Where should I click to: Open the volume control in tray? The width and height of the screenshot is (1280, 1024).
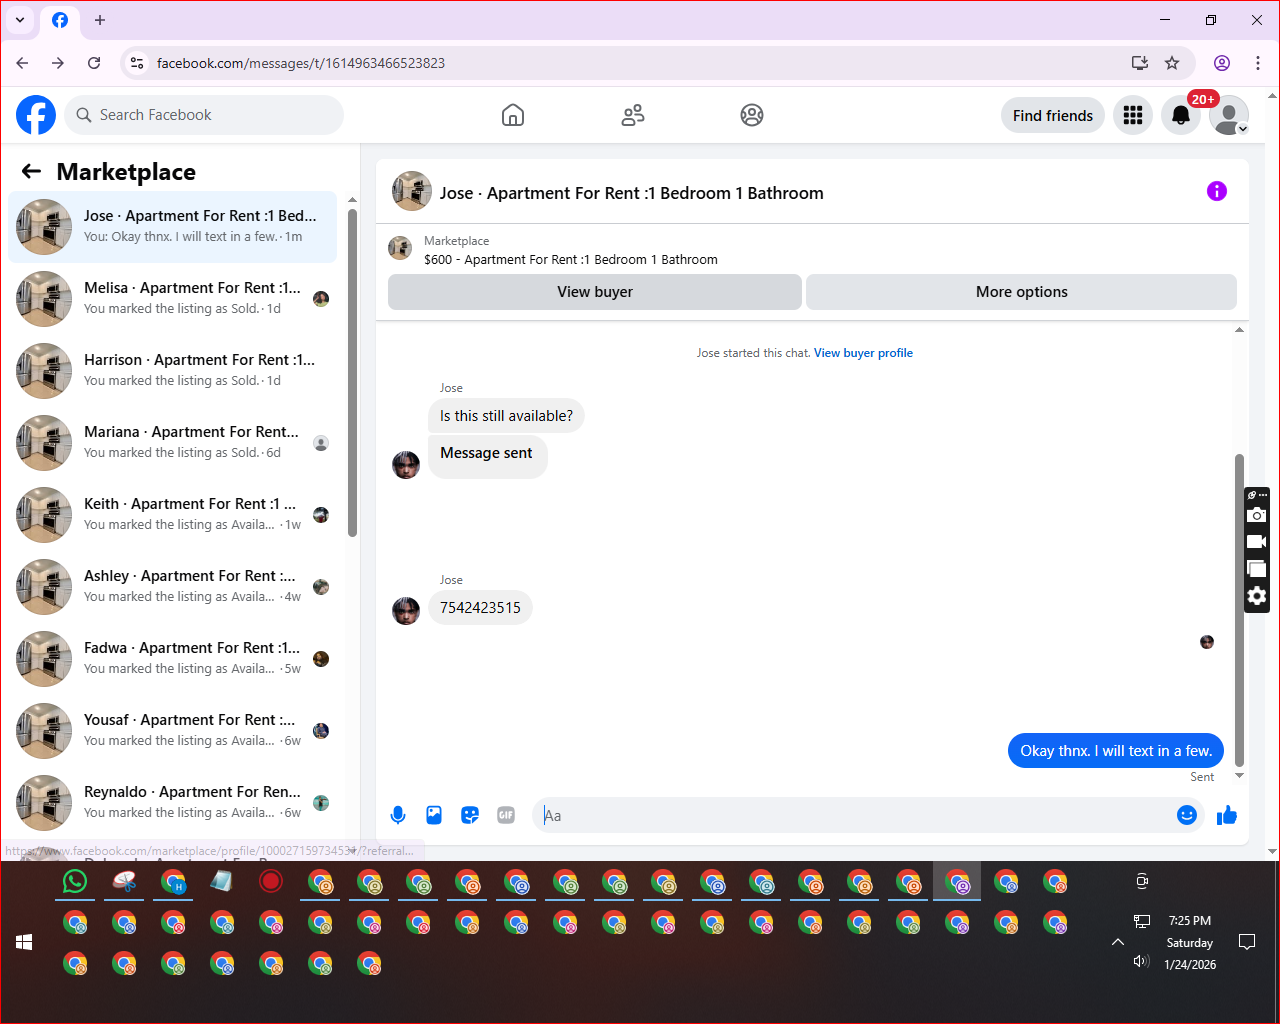(1141, 961)
